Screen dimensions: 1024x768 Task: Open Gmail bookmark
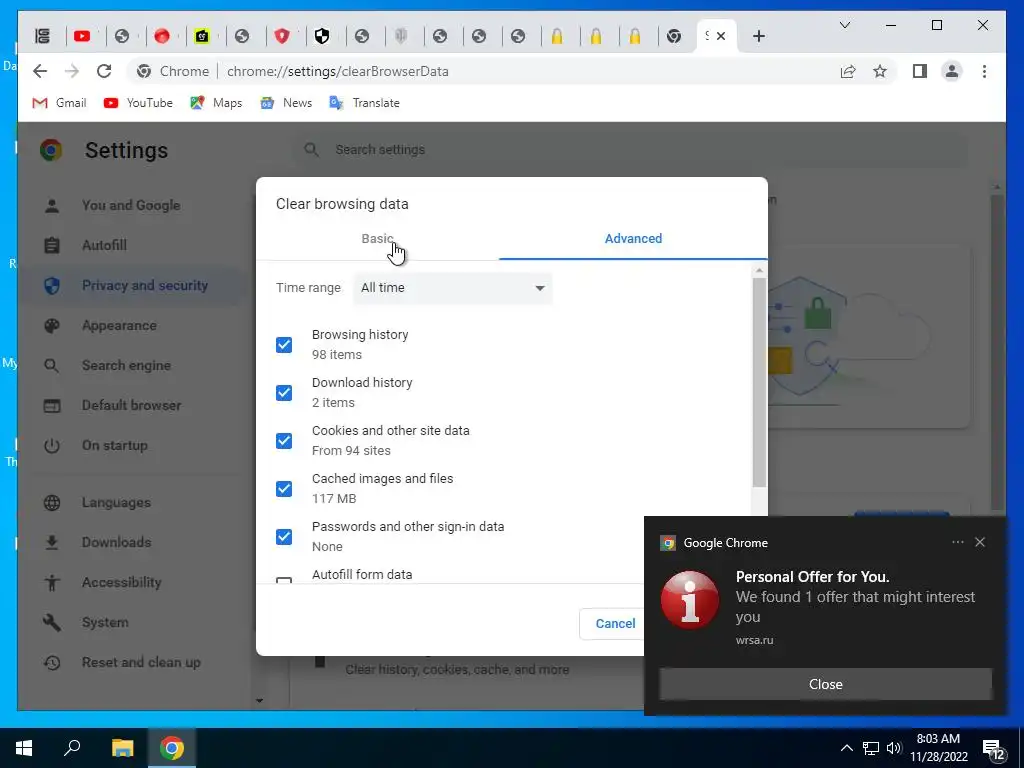click(x=59, y=103)
